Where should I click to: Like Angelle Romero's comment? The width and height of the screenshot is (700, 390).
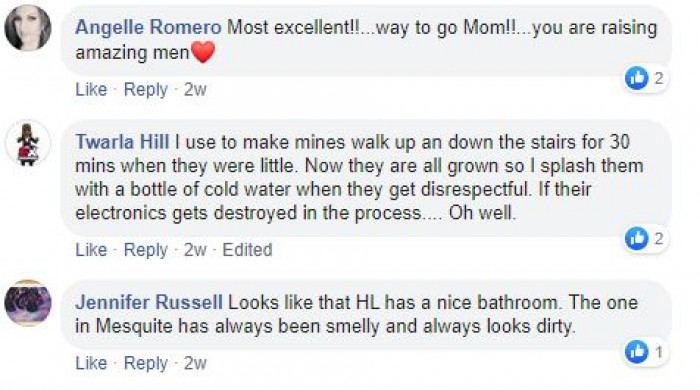tap(91, 90)
